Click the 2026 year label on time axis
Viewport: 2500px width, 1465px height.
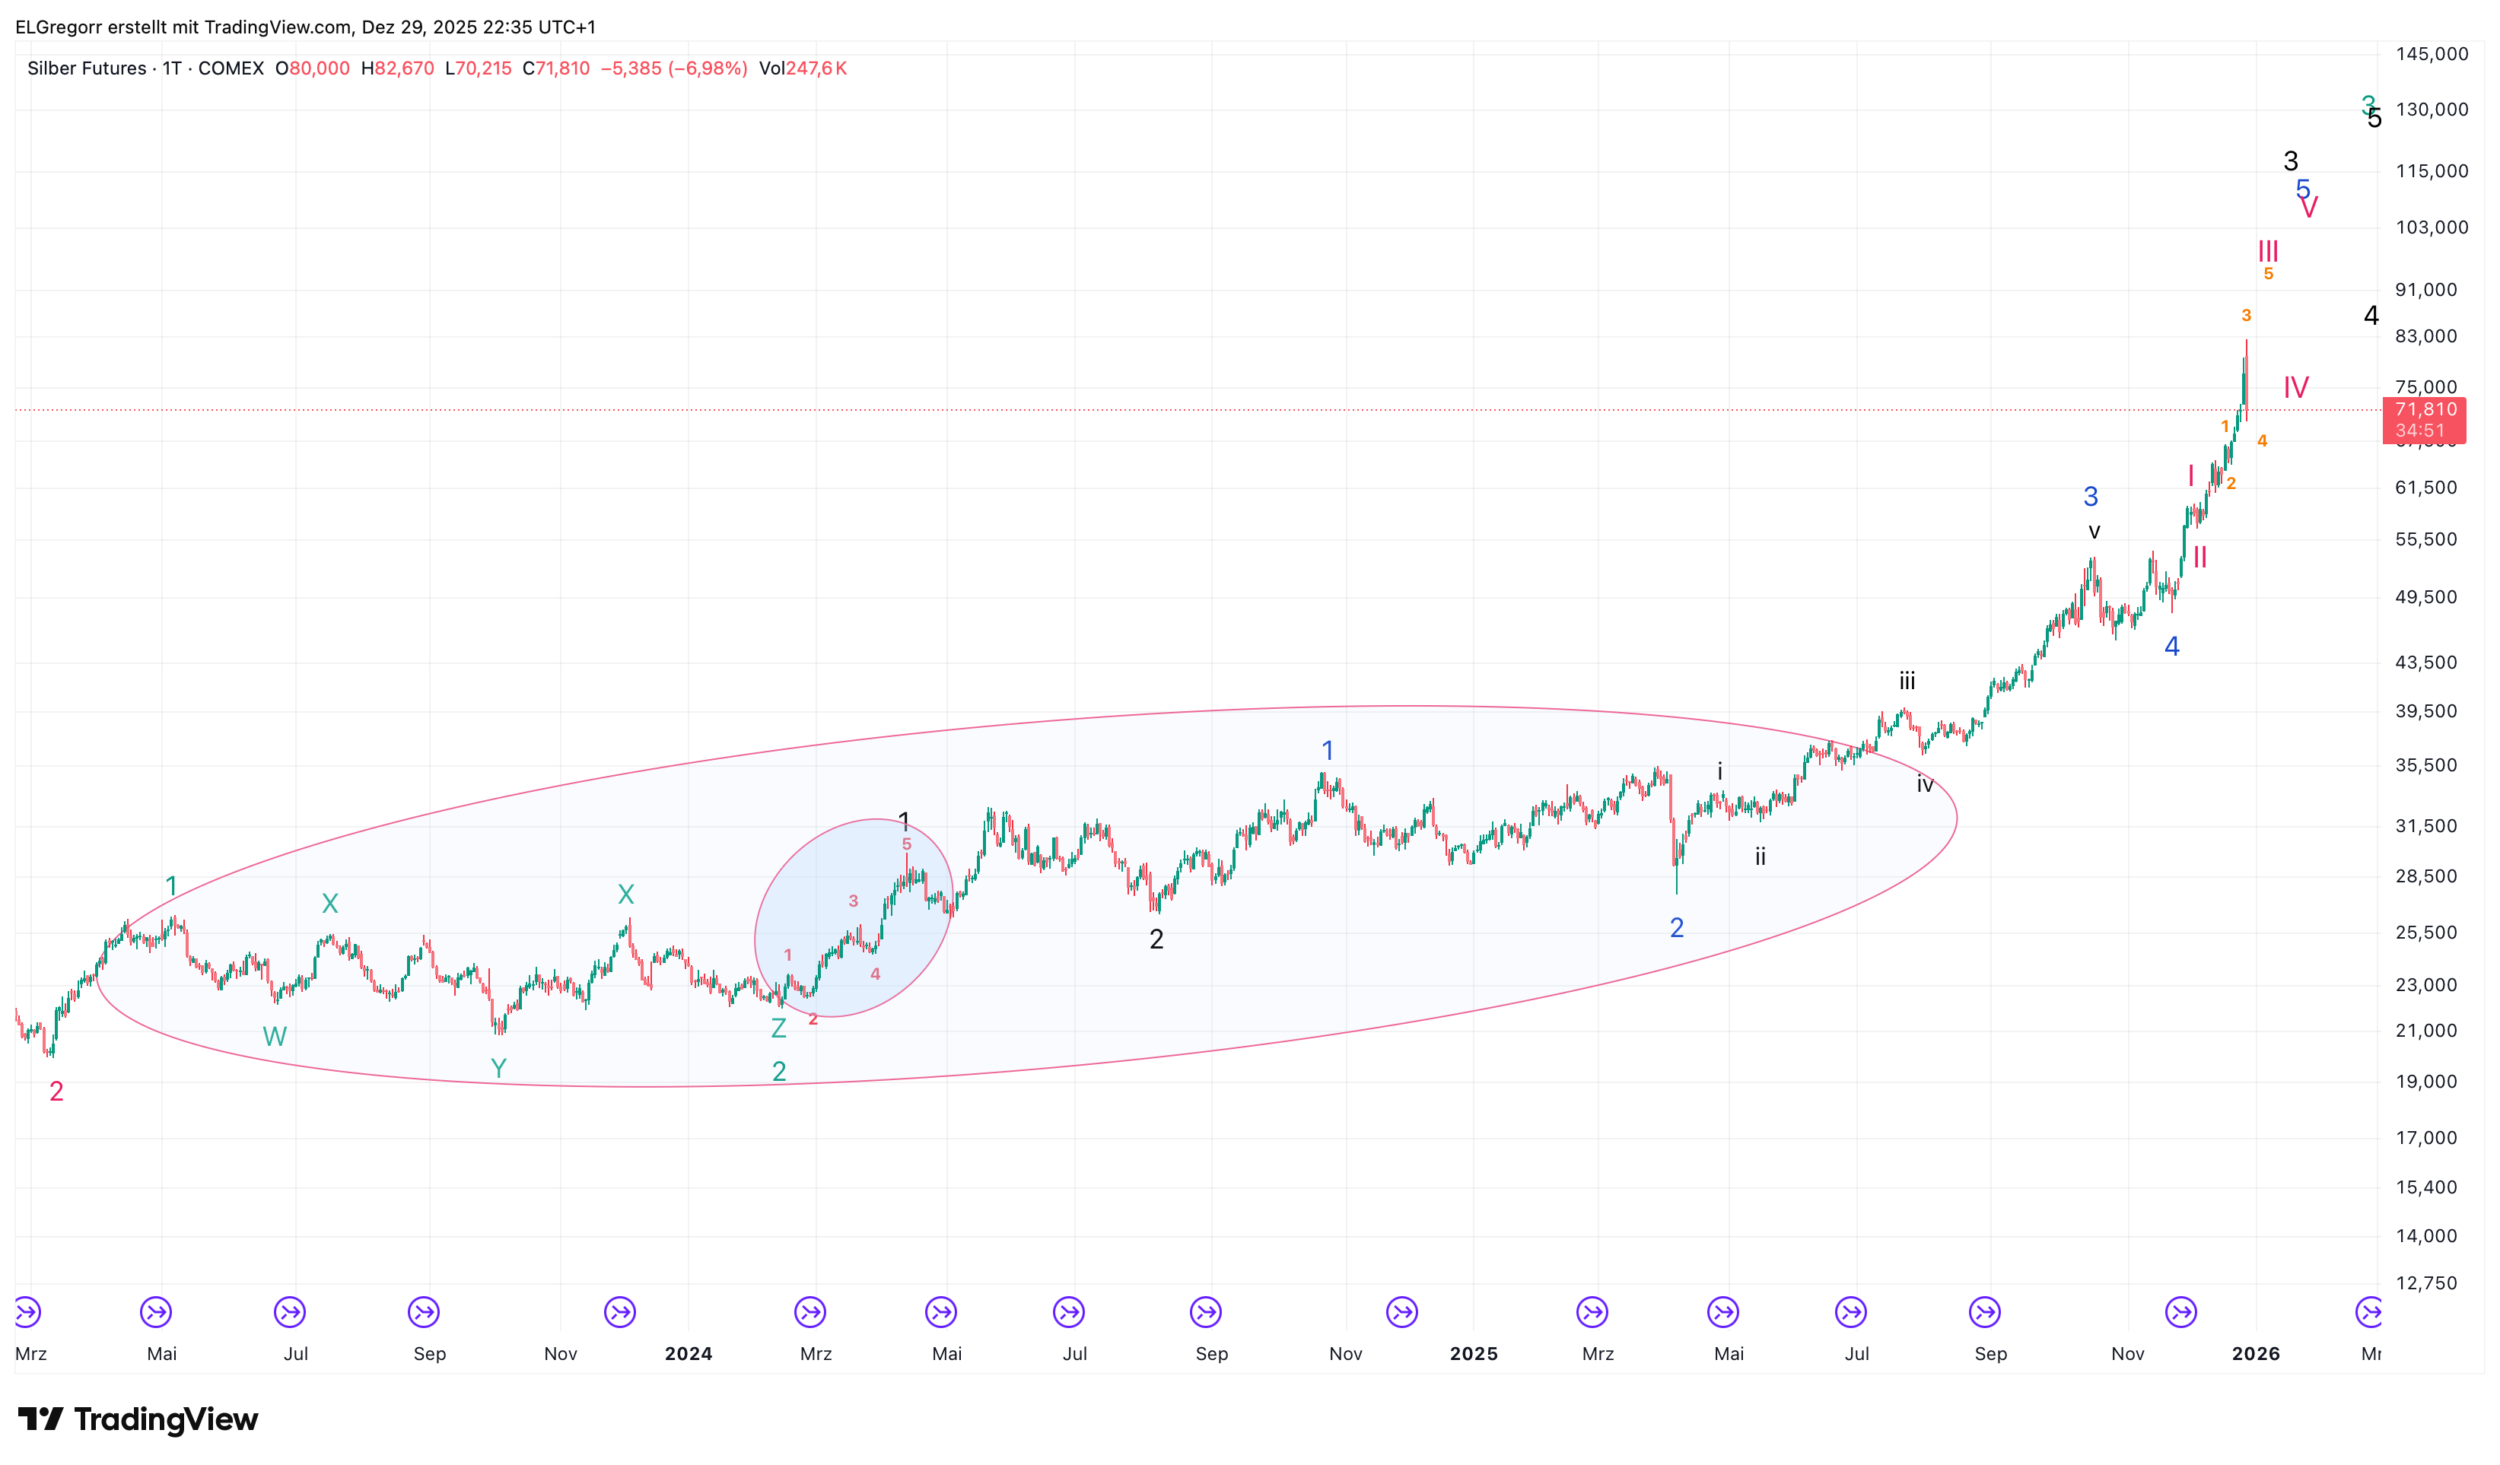(2256, 1354)
